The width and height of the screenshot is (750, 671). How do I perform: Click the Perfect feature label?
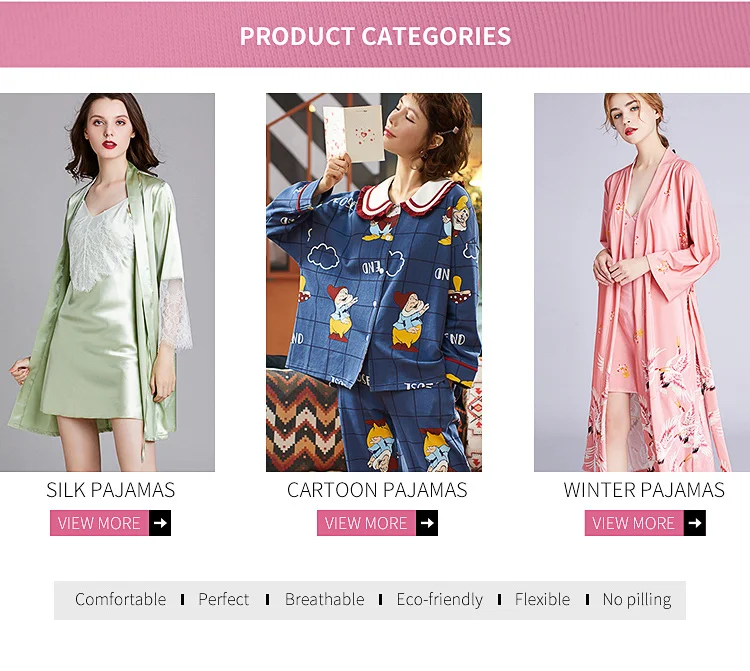coord(223,600)
